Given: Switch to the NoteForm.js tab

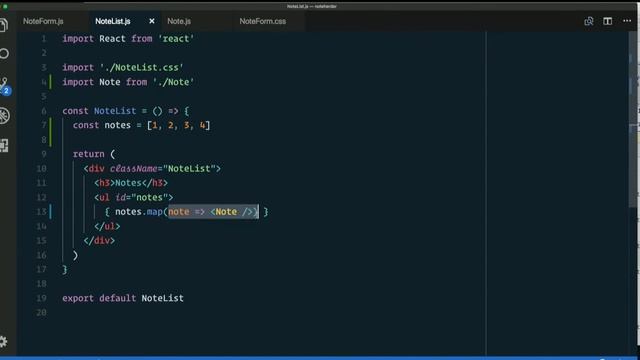Looking at the screenshot, I should click(43, 21).
